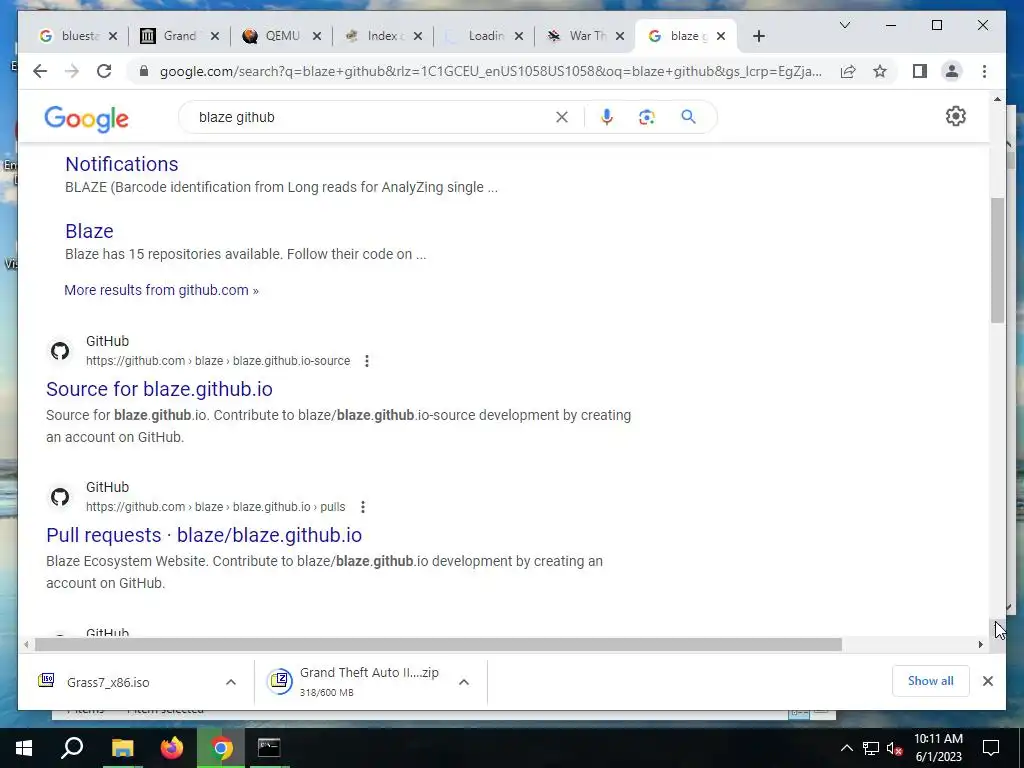1024x768 pixels.
Task: Click scroll up arrow on vertical scrollbar
Action: pyautogui.click(x=997, y=99)
